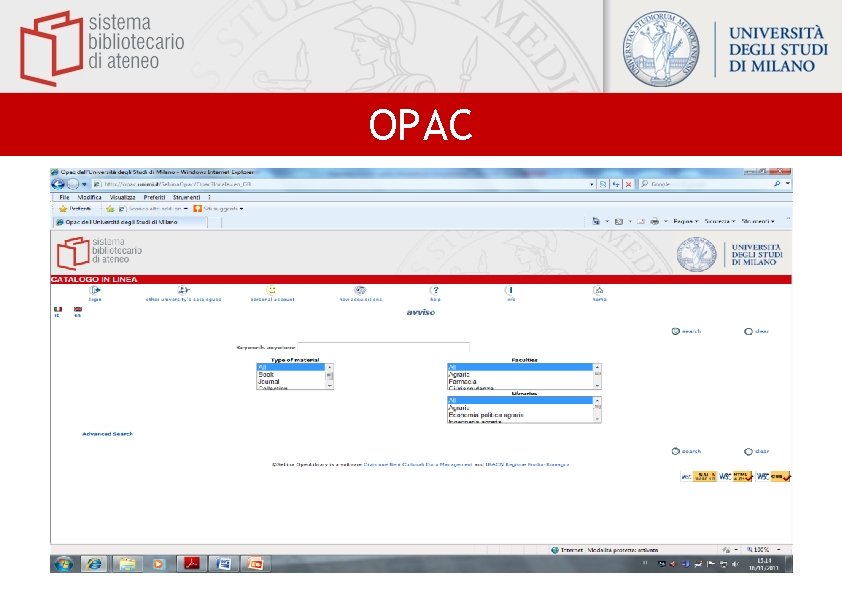Open the Advanced Search link
Image resolution: width=842 pixels, height=595 pixels.
click(107, 434)
